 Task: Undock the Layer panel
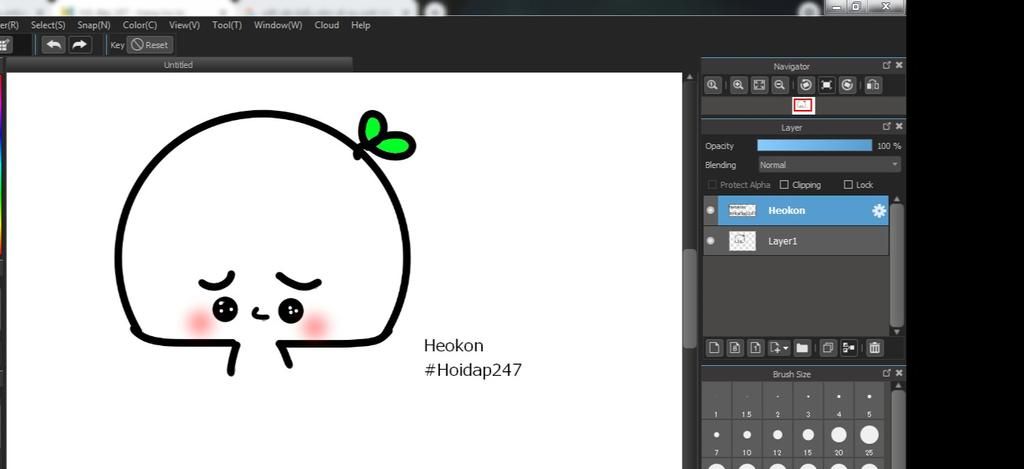[886, 127]
